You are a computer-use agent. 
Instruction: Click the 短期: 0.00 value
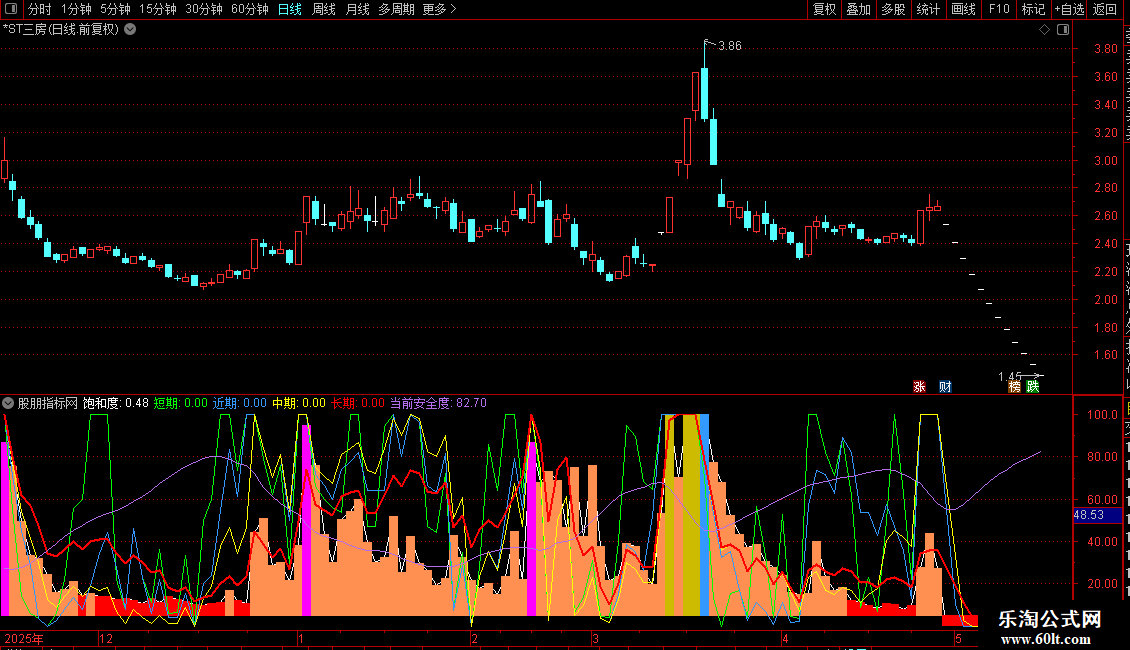[x=181, y=403]
